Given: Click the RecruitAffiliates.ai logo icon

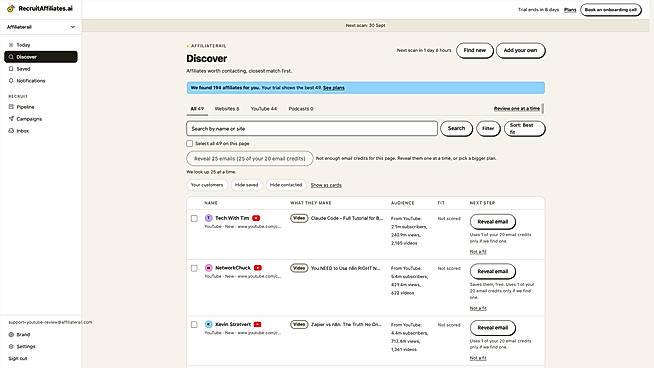Looking at the screenshot, I should point(11,8).
